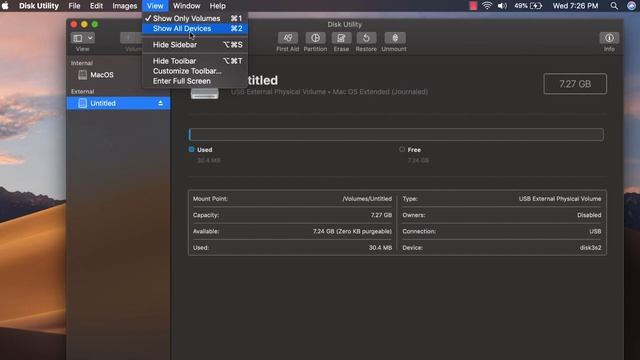Open the Help menu
Screen dimensions: 640x360
point(218,6)
